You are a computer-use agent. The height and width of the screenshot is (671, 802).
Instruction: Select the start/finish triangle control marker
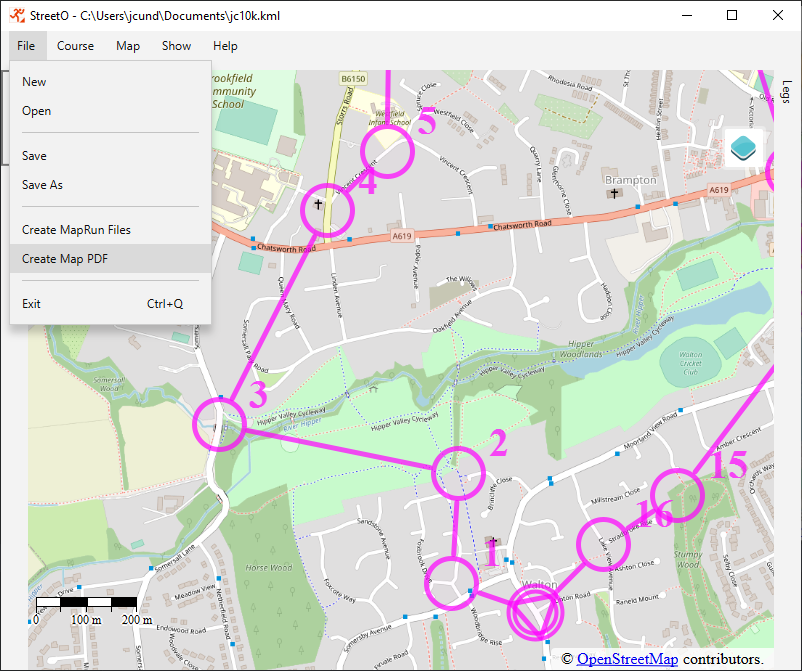pos(536,612)
